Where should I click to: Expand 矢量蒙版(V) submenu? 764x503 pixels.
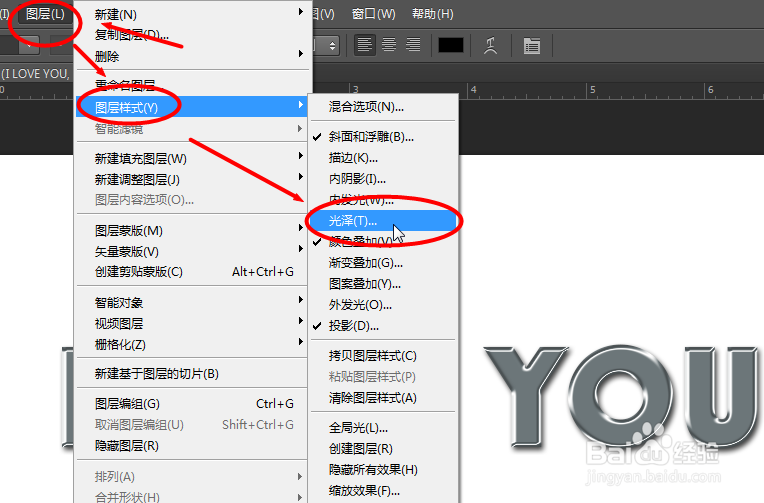(x=192, y=252)
